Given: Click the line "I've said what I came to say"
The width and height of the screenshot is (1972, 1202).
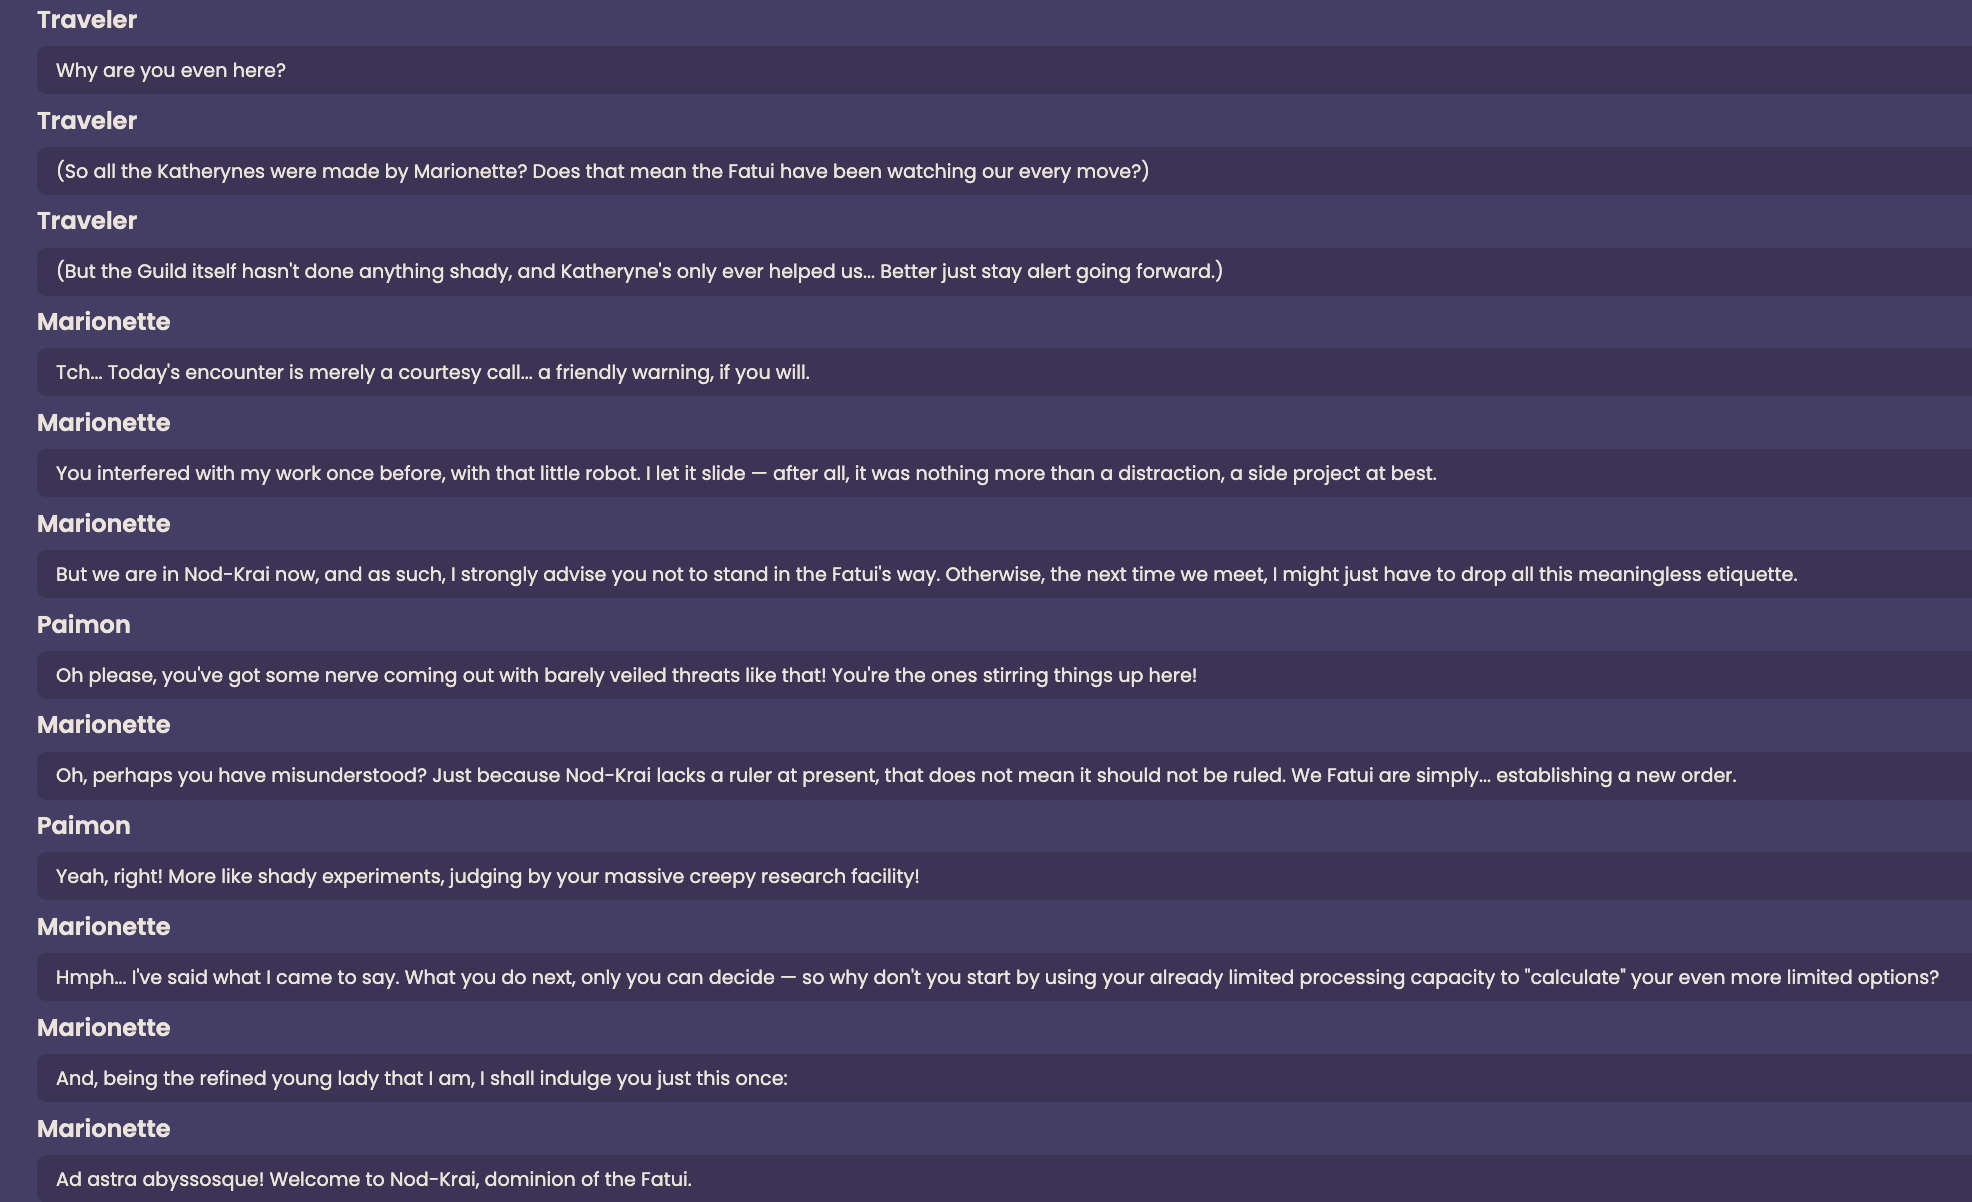Looking at the screenshot, I should [1004, 977].
